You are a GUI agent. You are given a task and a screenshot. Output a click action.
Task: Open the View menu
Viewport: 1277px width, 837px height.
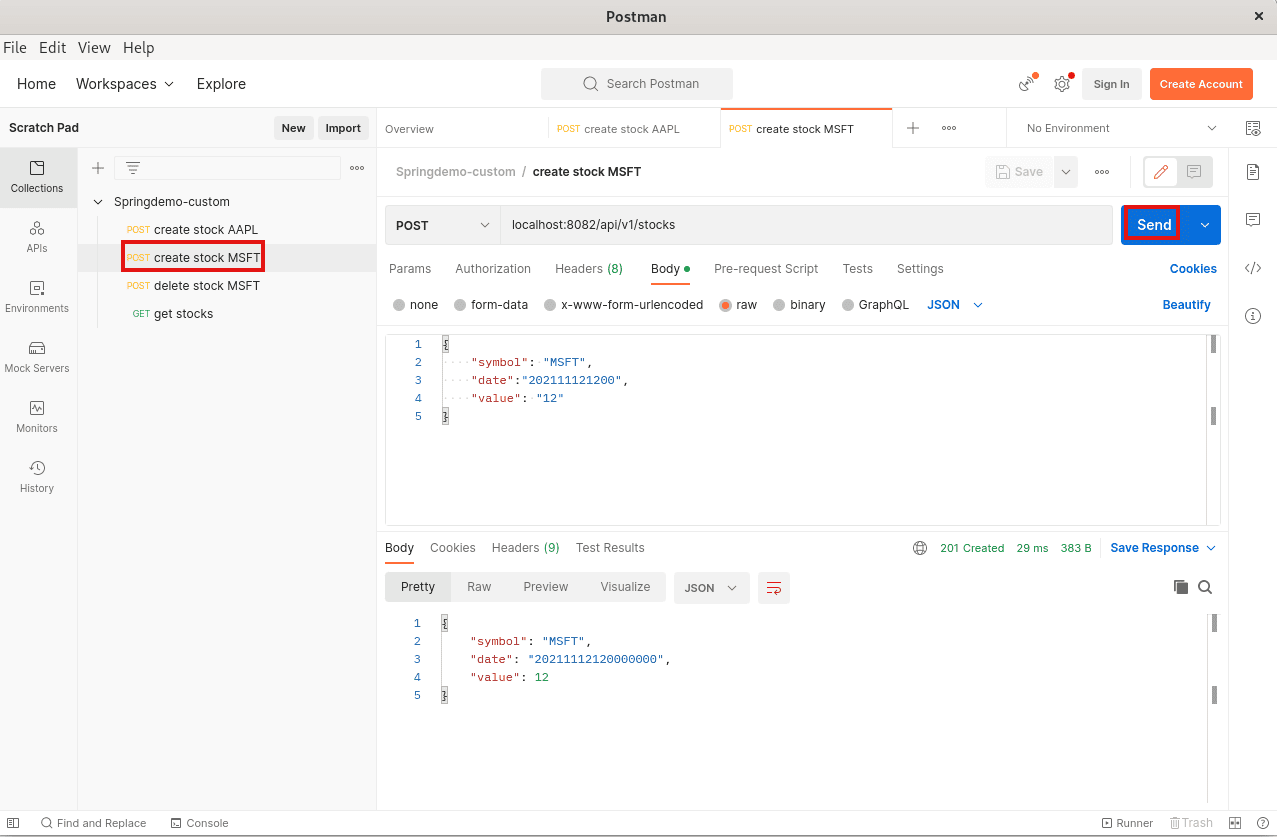94,48
